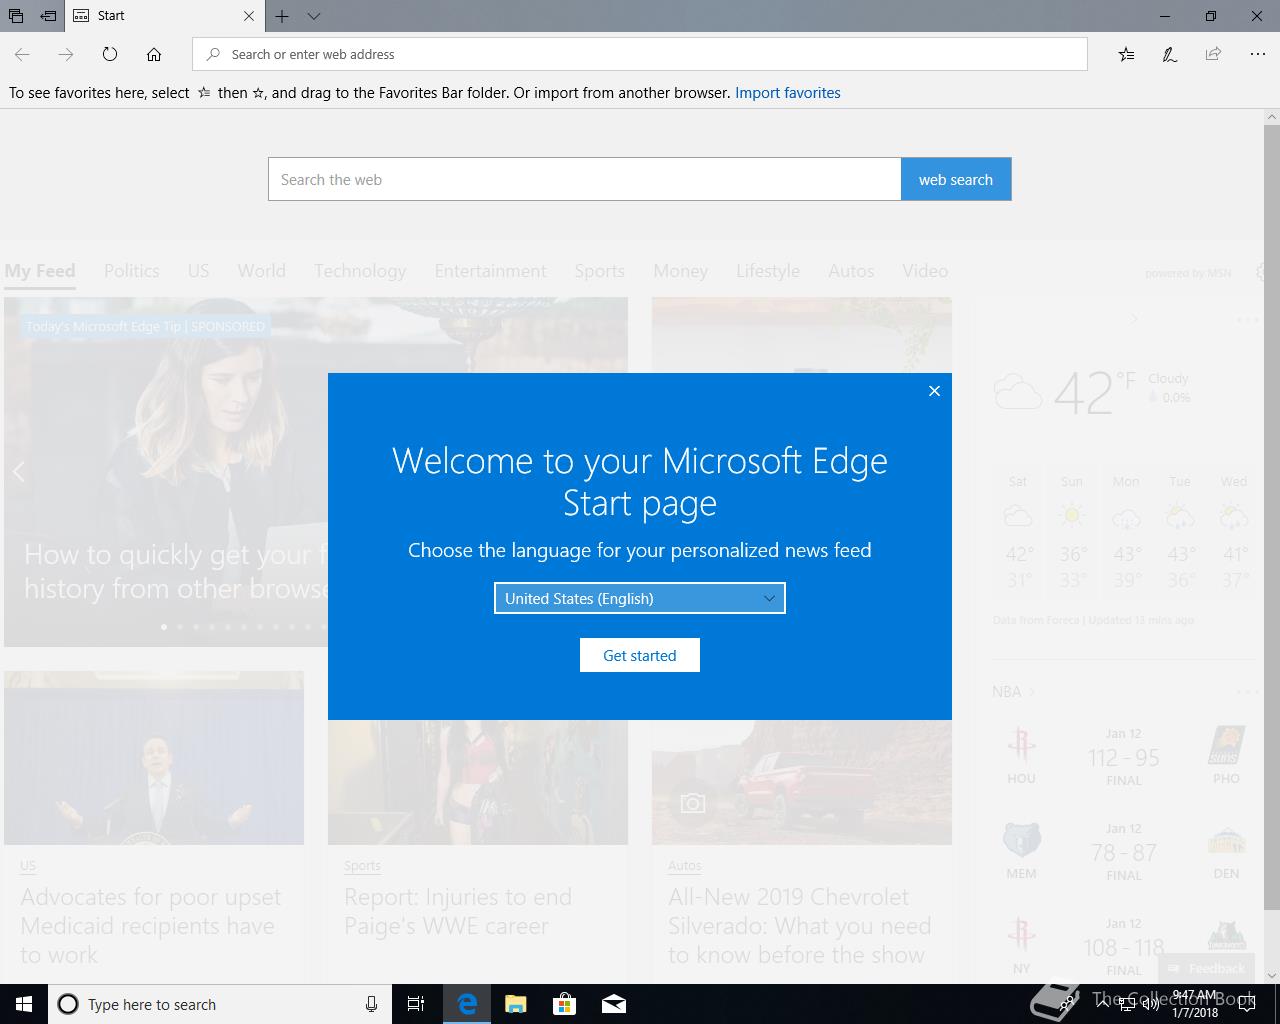Expand the language selection dropdown

[x=640, y=598]
